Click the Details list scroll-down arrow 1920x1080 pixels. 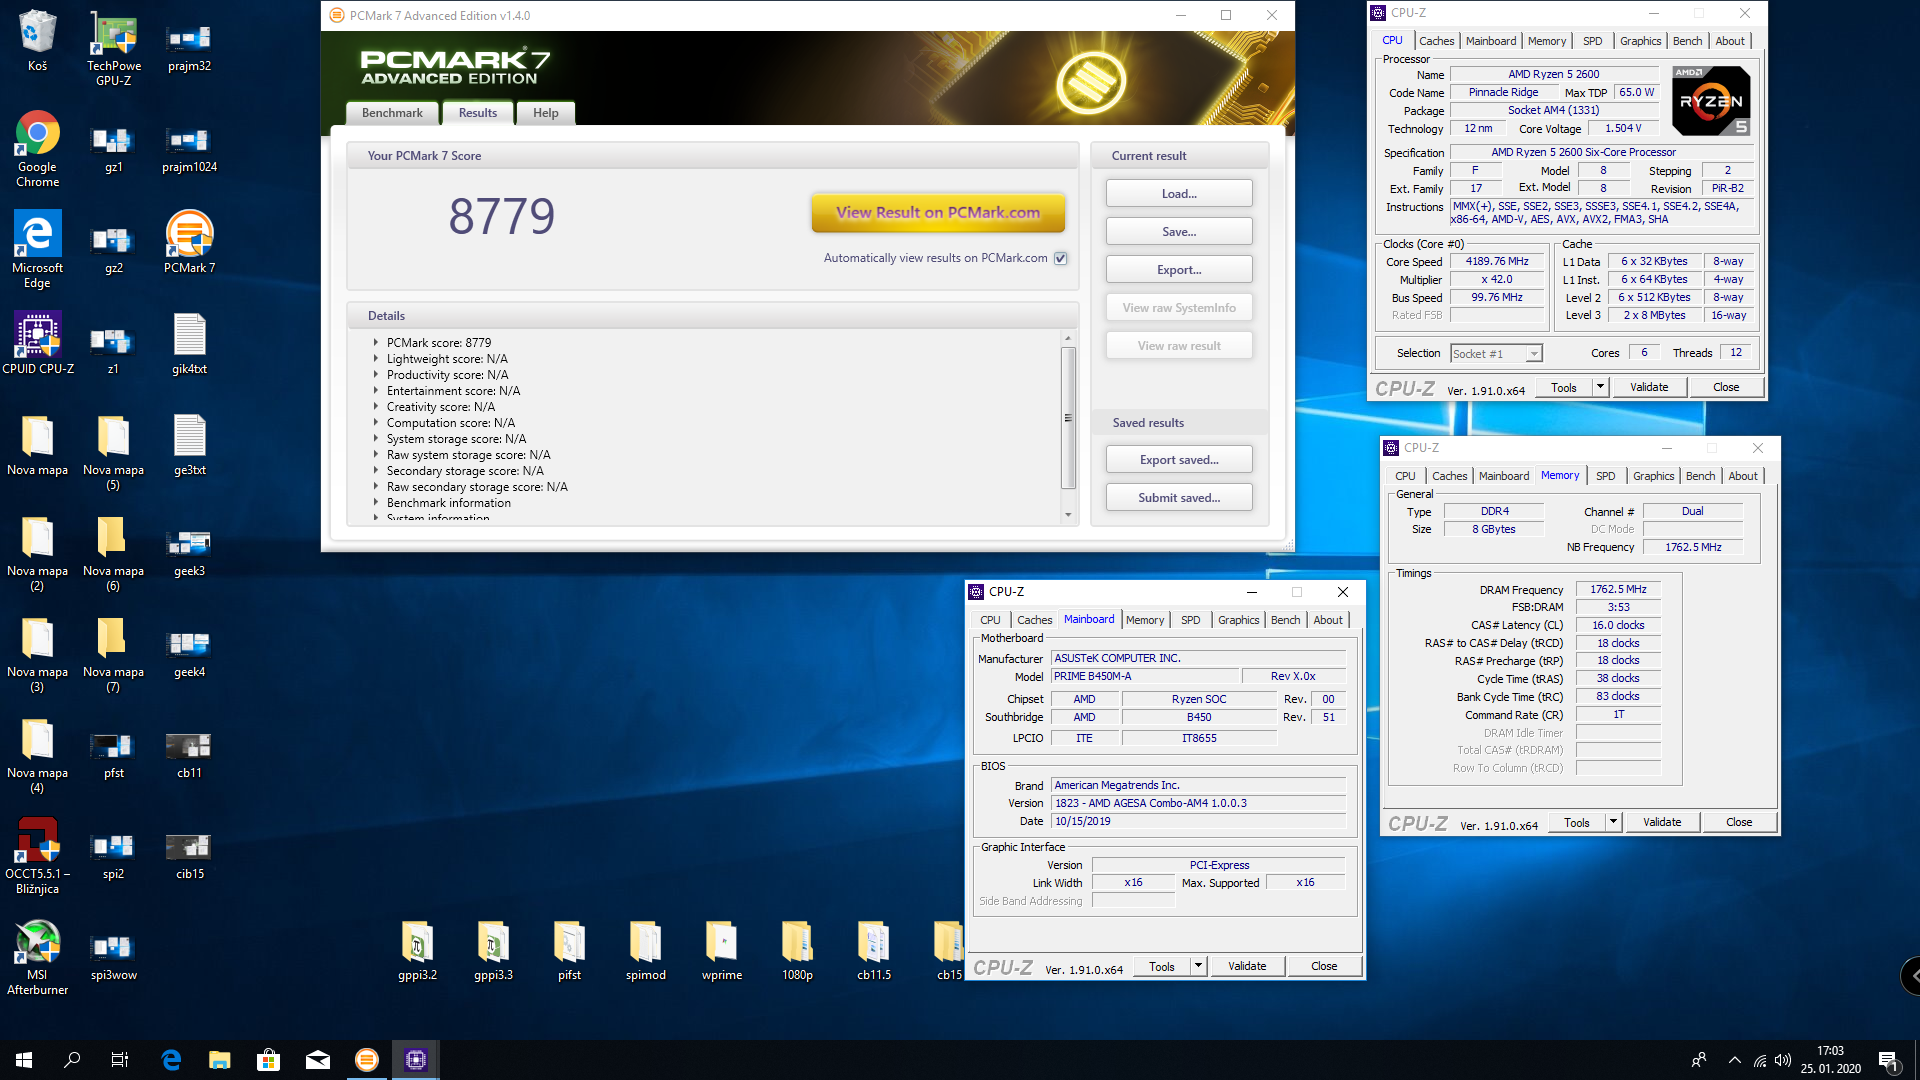pos(1068,515)
